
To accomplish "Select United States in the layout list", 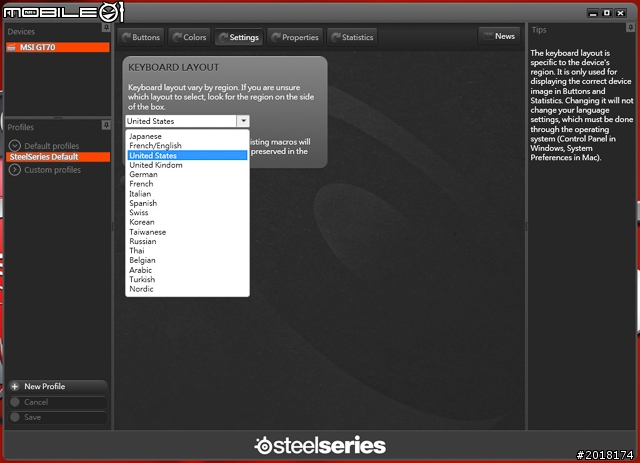I will (x=187, y=155).
